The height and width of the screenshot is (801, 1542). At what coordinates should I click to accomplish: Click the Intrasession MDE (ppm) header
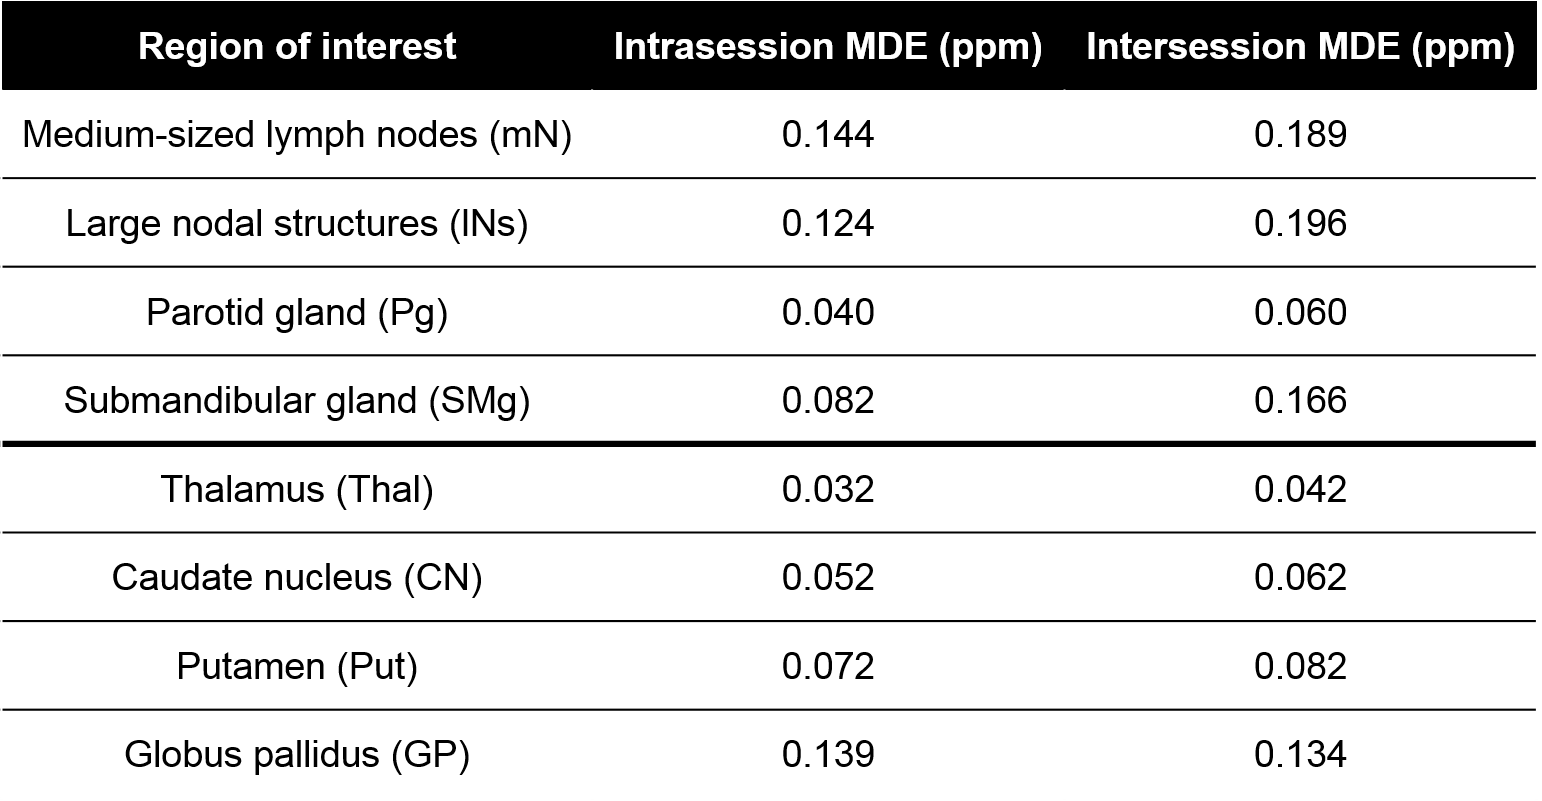point(828,46)
